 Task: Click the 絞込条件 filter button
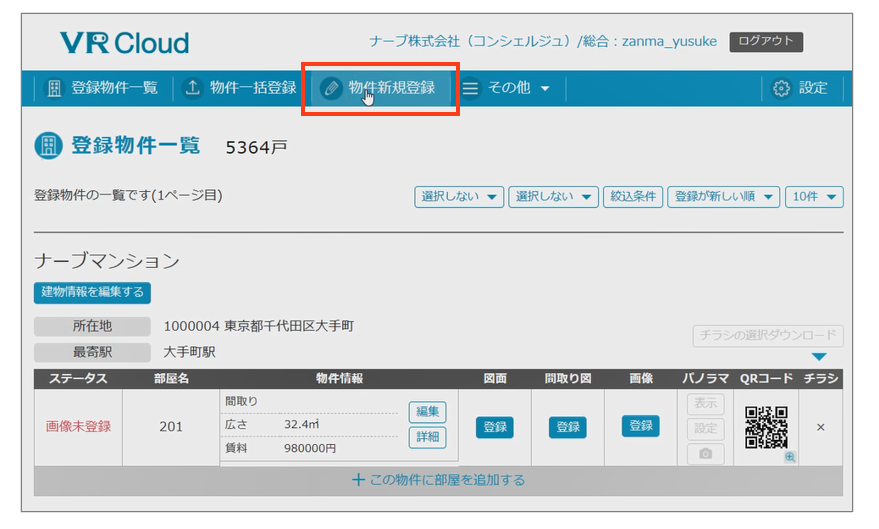[x=633, y=197]
